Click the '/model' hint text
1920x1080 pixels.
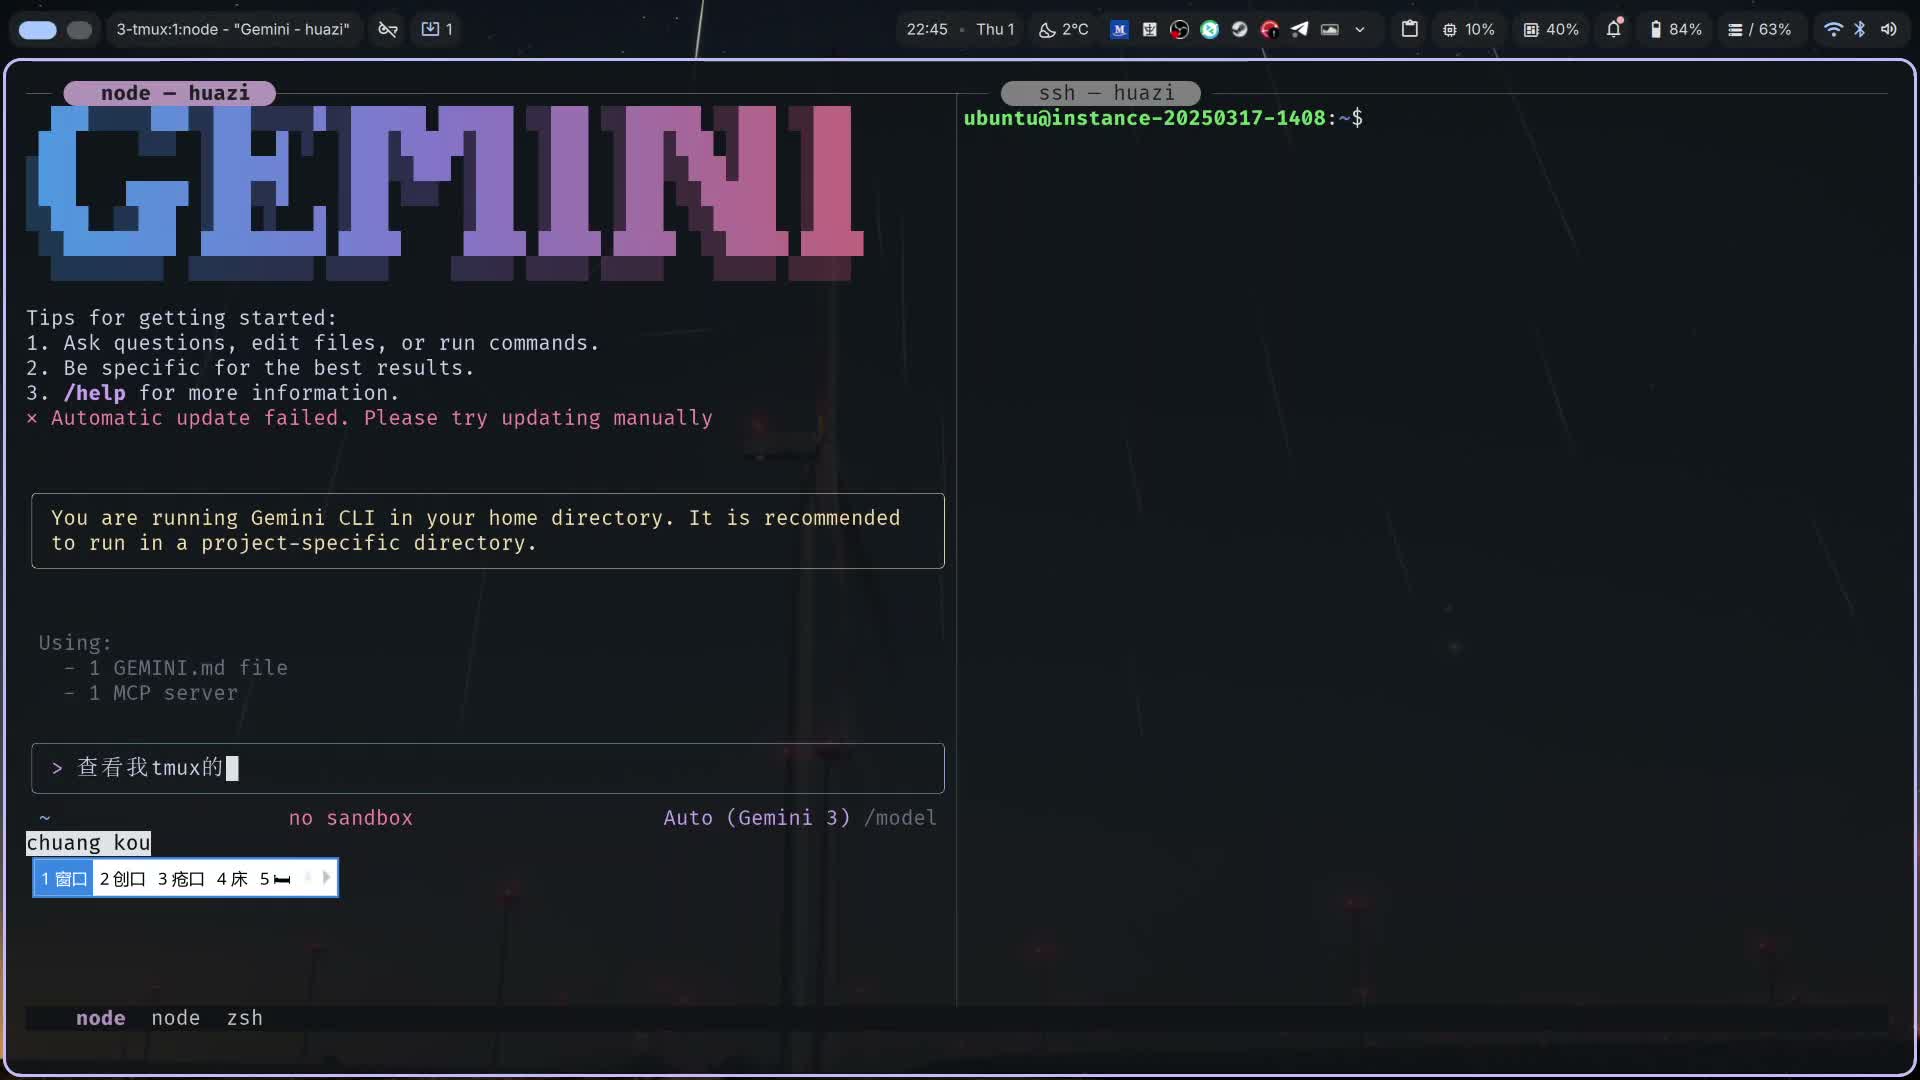click(x=900, y=818)
